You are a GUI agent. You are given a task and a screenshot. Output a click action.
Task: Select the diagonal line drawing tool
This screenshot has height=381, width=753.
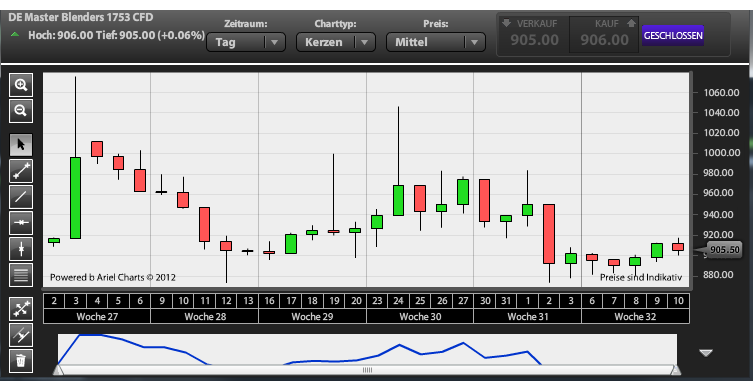pos(21,197)
